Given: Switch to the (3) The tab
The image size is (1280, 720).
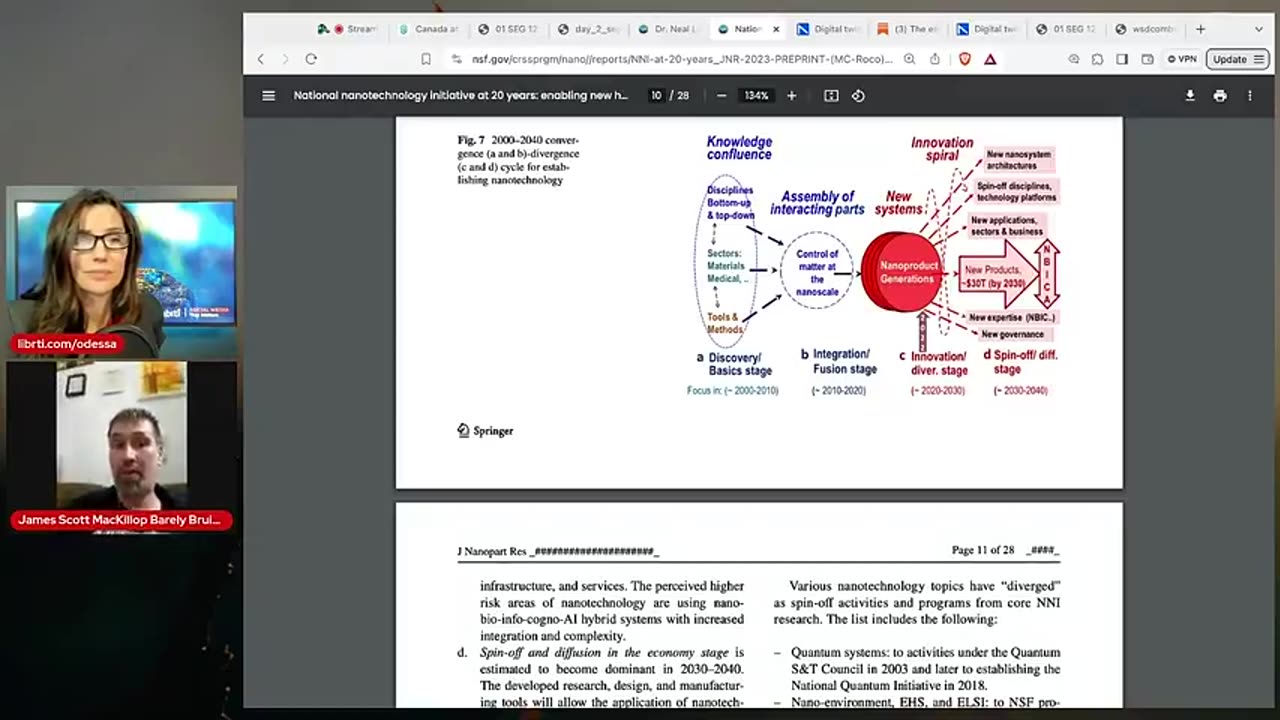Looking at the screenshot, I should point(907,29).
